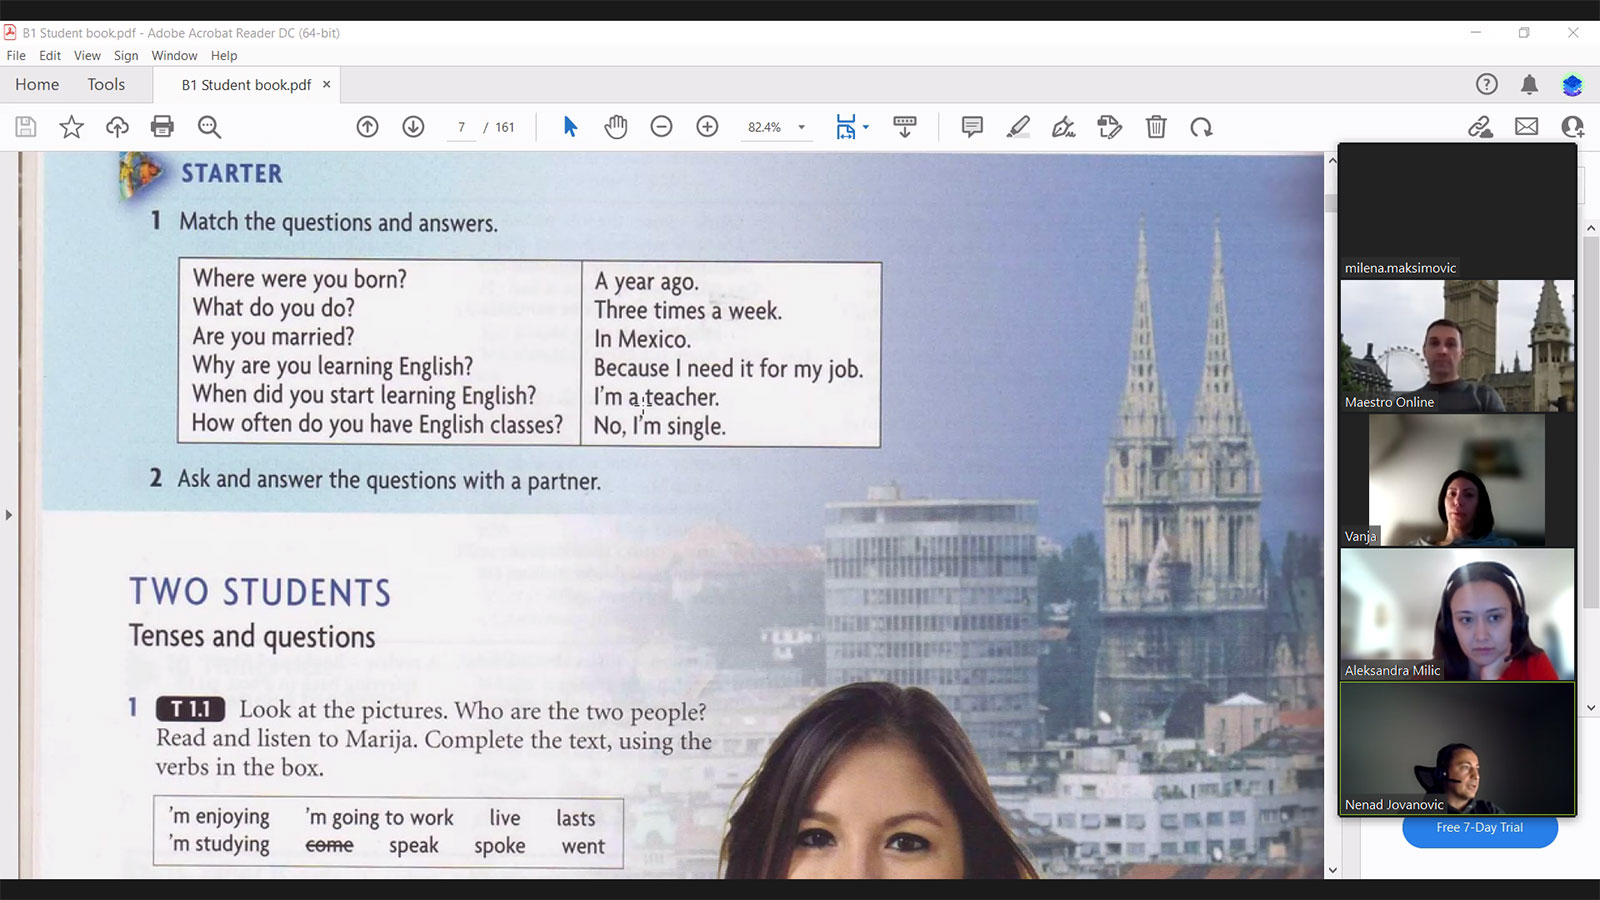The height and width of the screenshot is (900, 1600).
Task: Select the Highlight text tool
Action: [1018, 127]
